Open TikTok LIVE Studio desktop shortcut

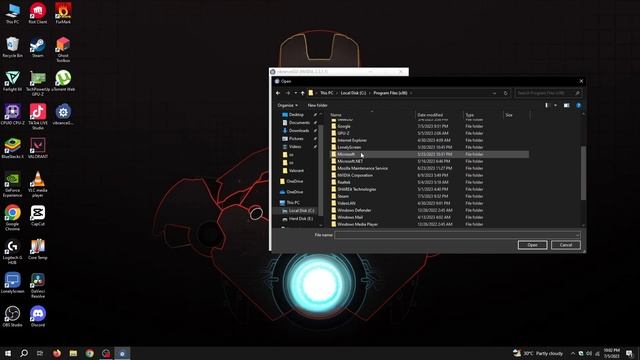(38, 117)
